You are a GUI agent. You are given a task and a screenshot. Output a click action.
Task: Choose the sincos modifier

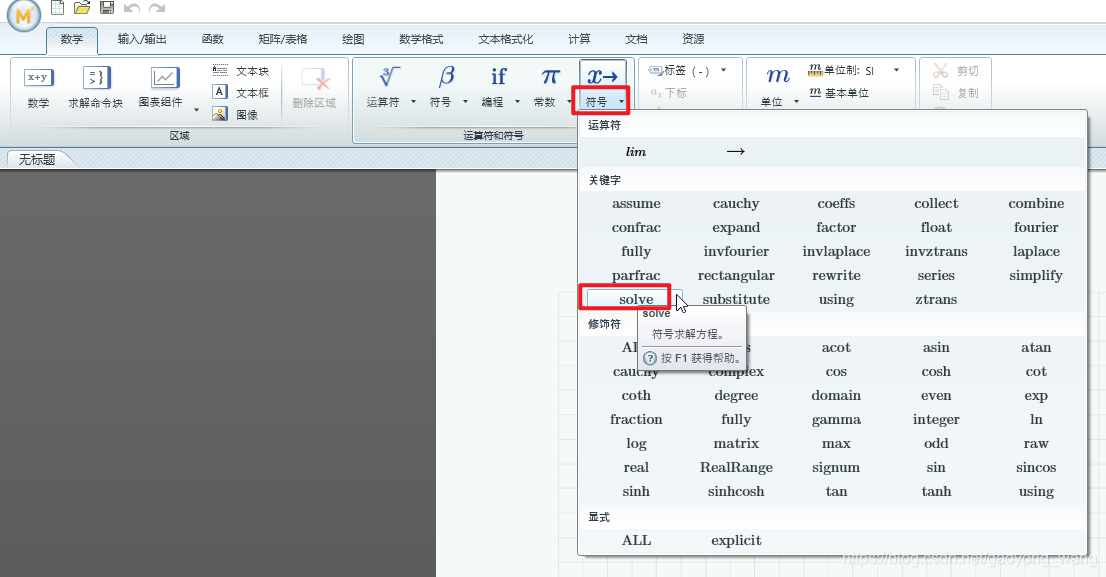click(1036, 467)
